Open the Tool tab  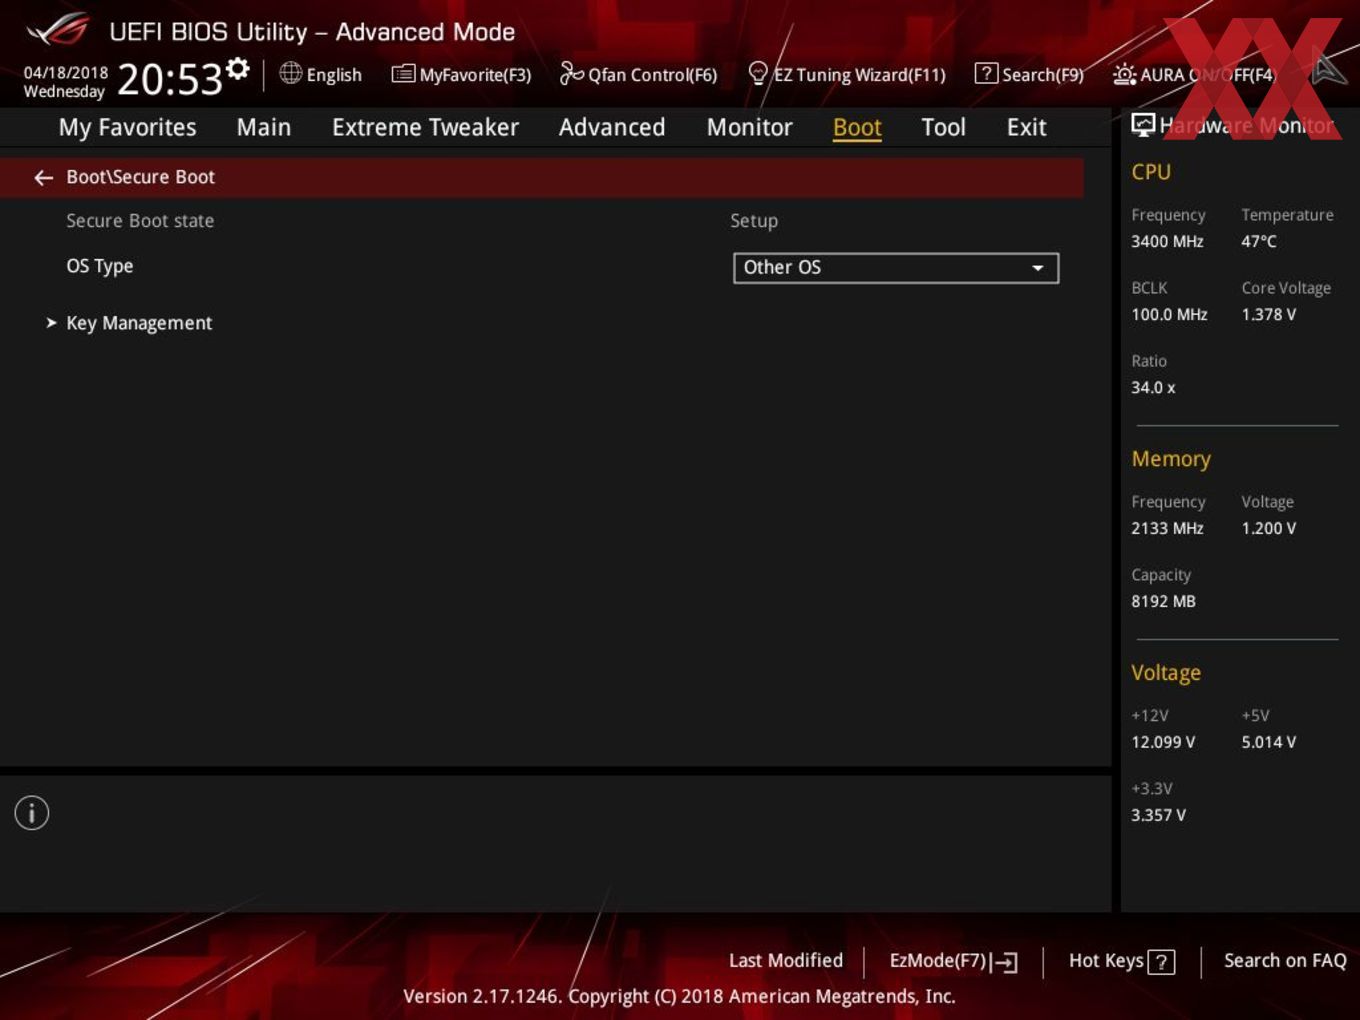(x=943, y=127)
